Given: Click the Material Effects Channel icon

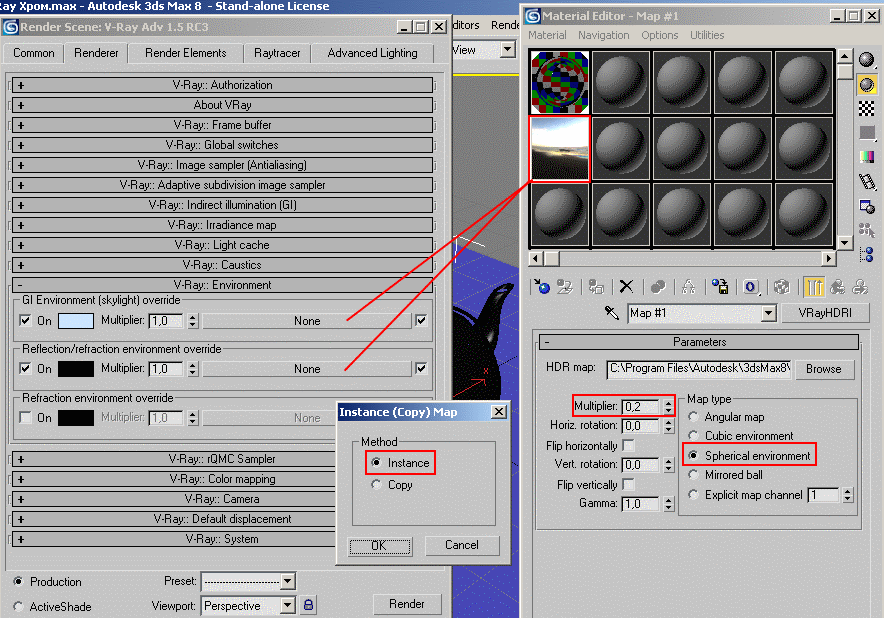Looking at the screenshot, I should (750, 286).
